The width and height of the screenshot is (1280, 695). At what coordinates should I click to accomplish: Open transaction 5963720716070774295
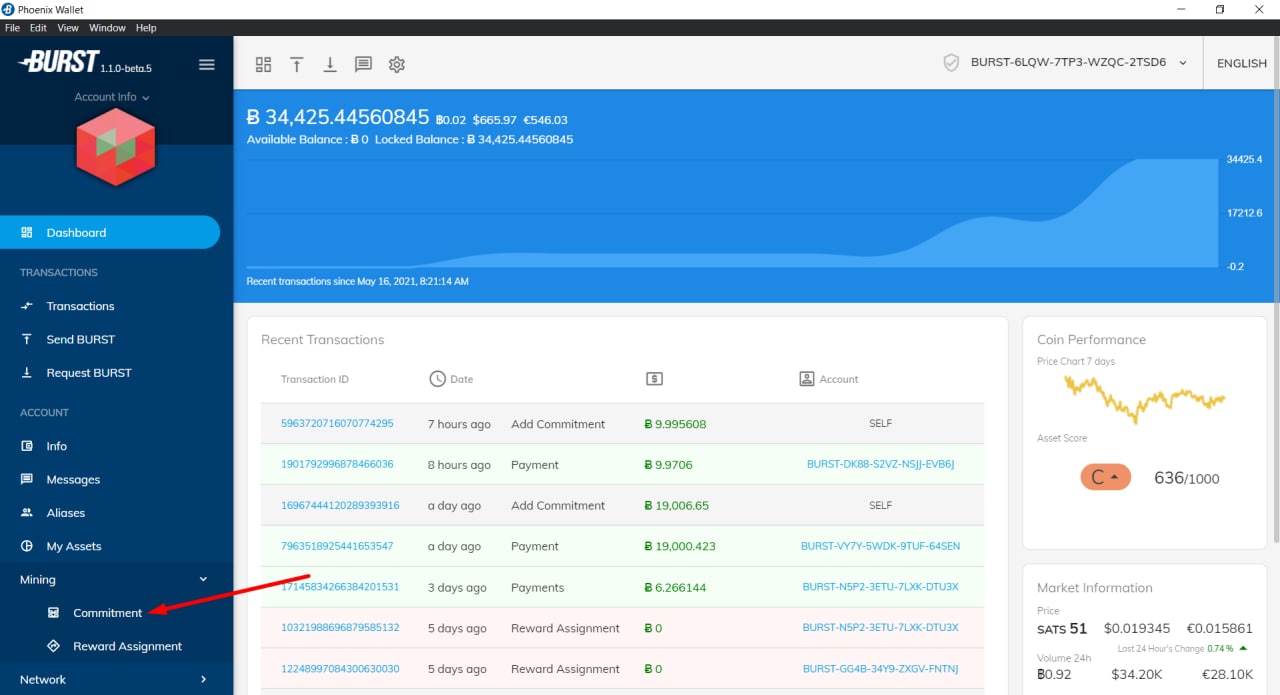[x=337, y=423]
